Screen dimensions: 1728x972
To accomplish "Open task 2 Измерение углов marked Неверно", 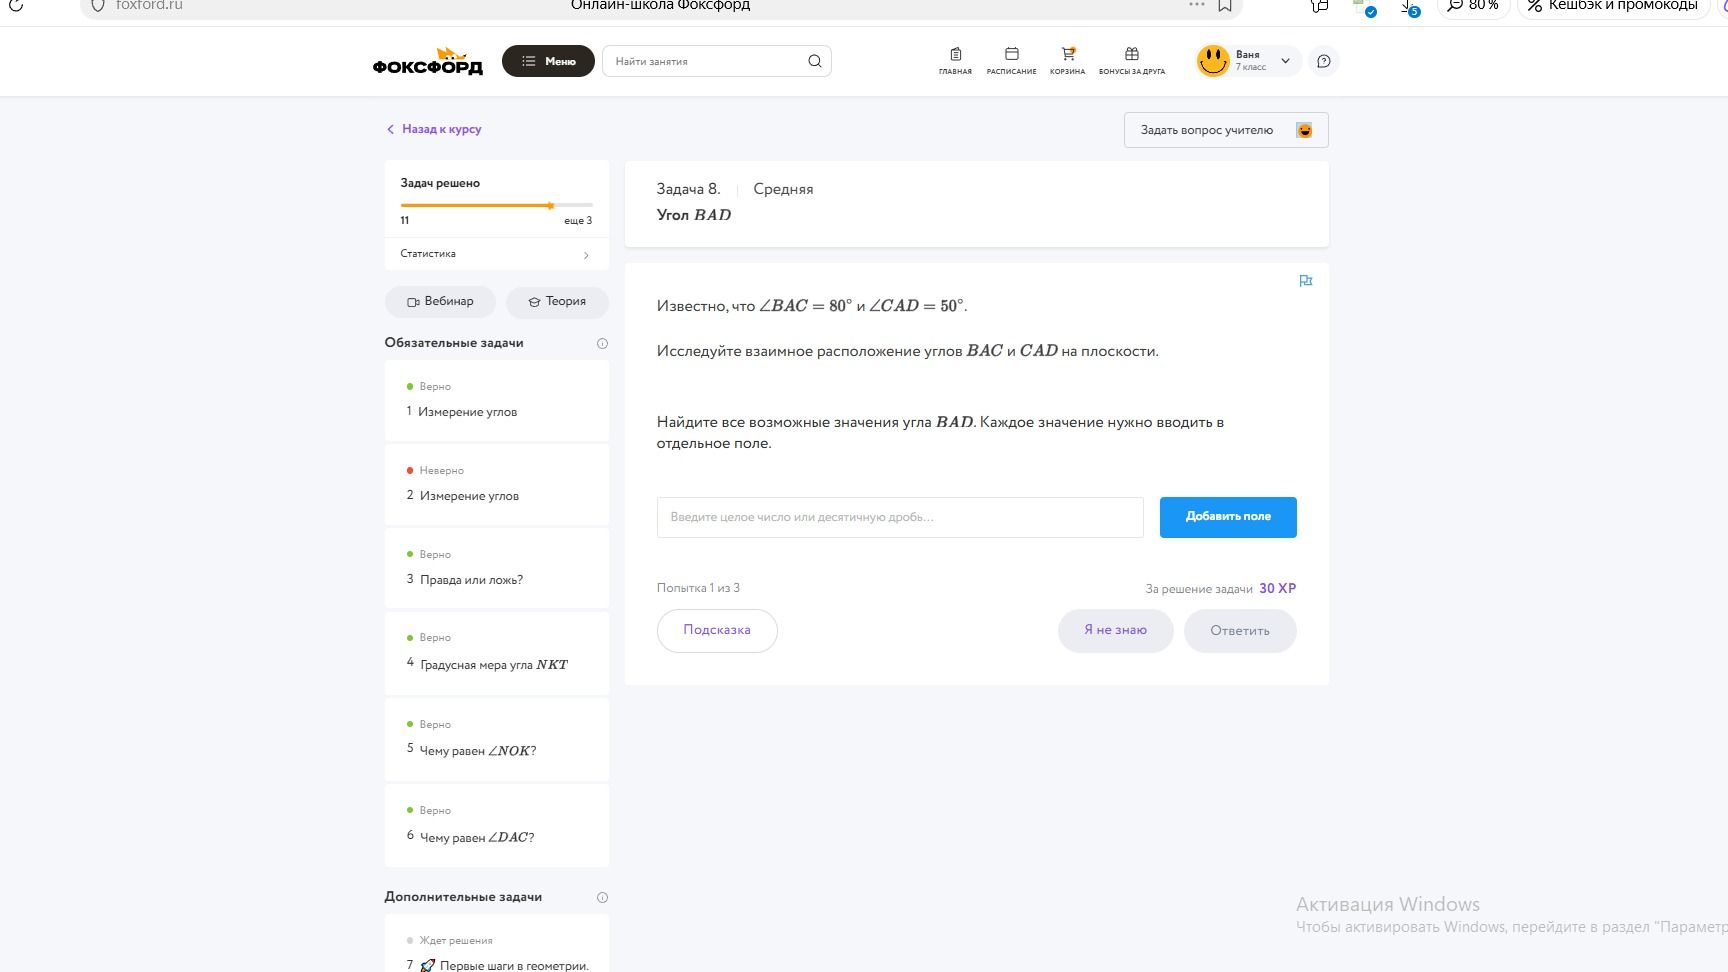I will point(497,484).
